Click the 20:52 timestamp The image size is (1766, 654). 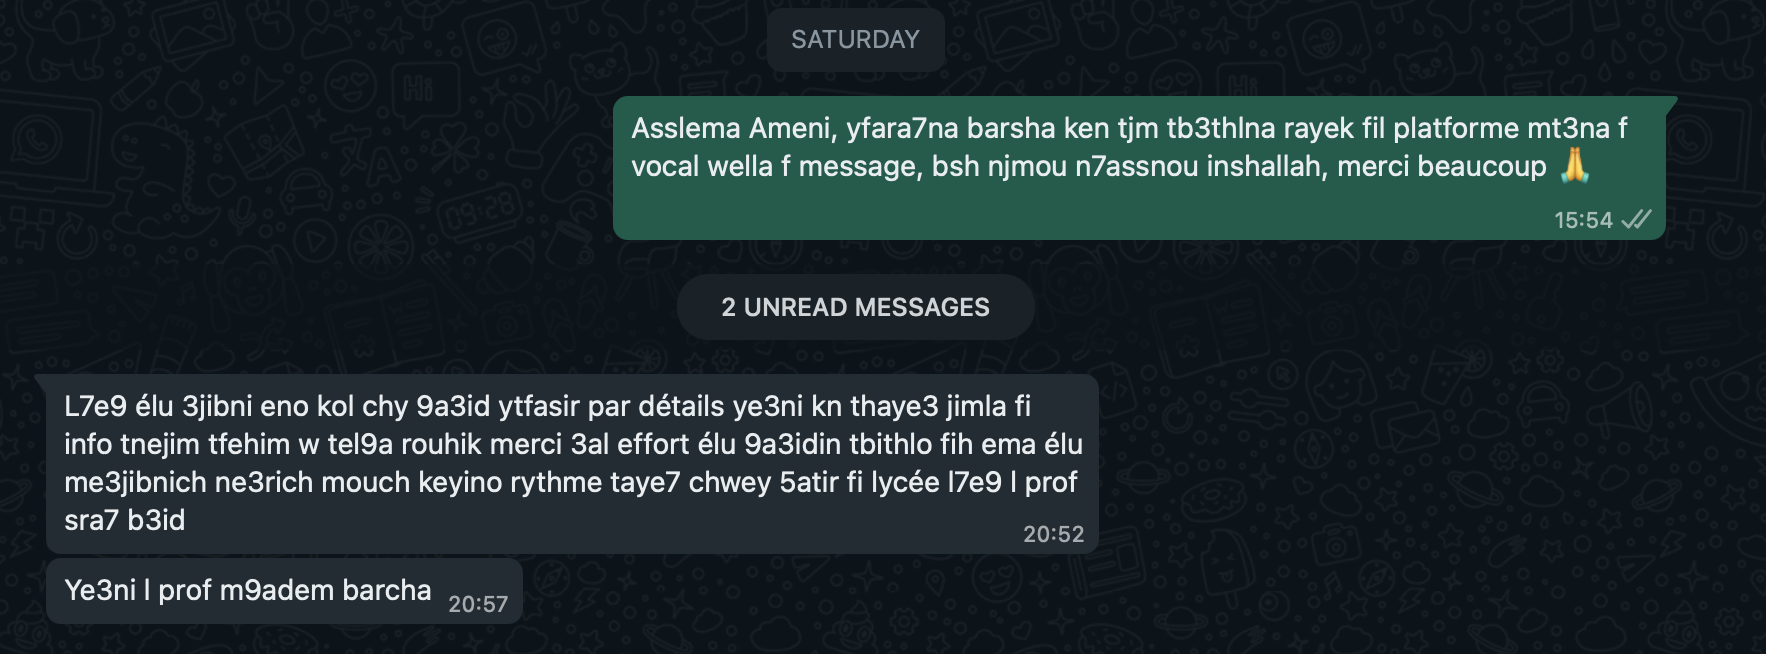[x=1053, y=534]
